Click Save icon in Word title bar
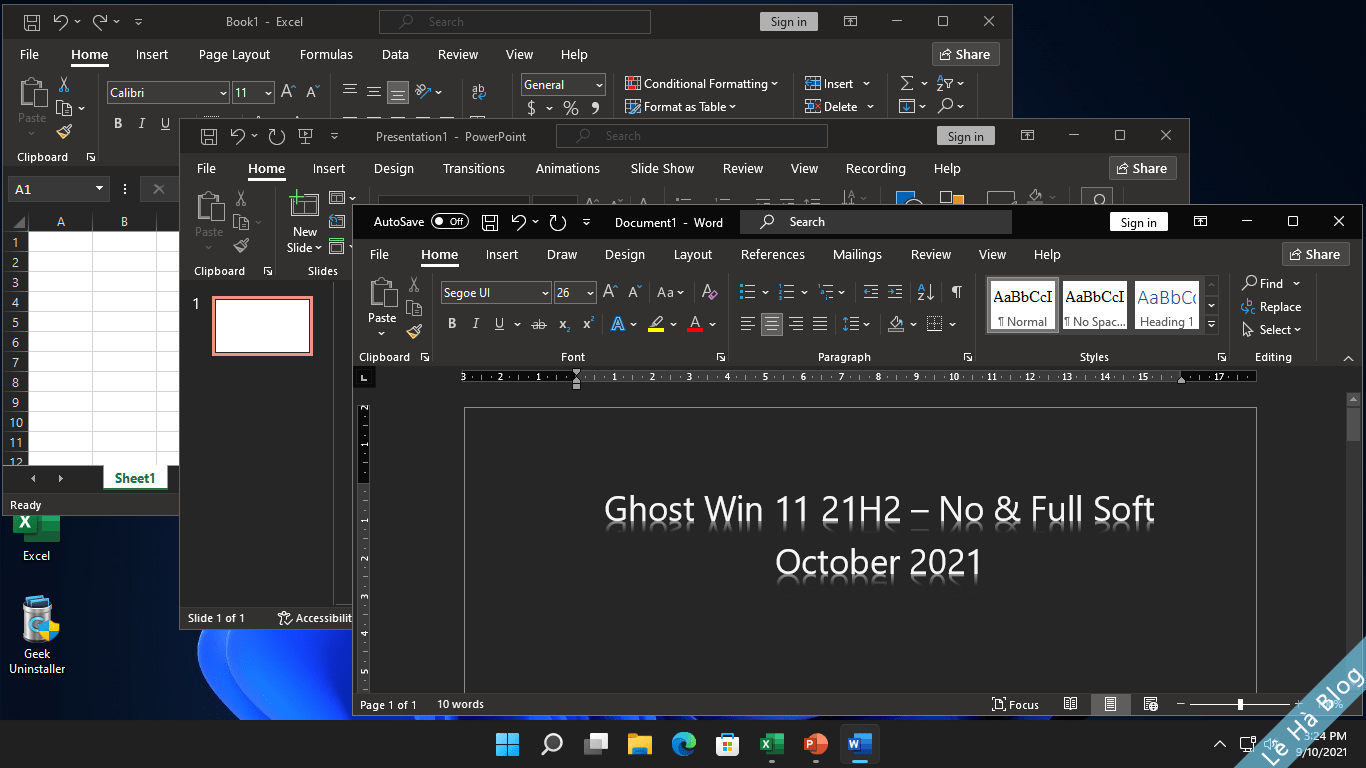The width and height of the screenshot is (1366, 768). coord(490,222)
